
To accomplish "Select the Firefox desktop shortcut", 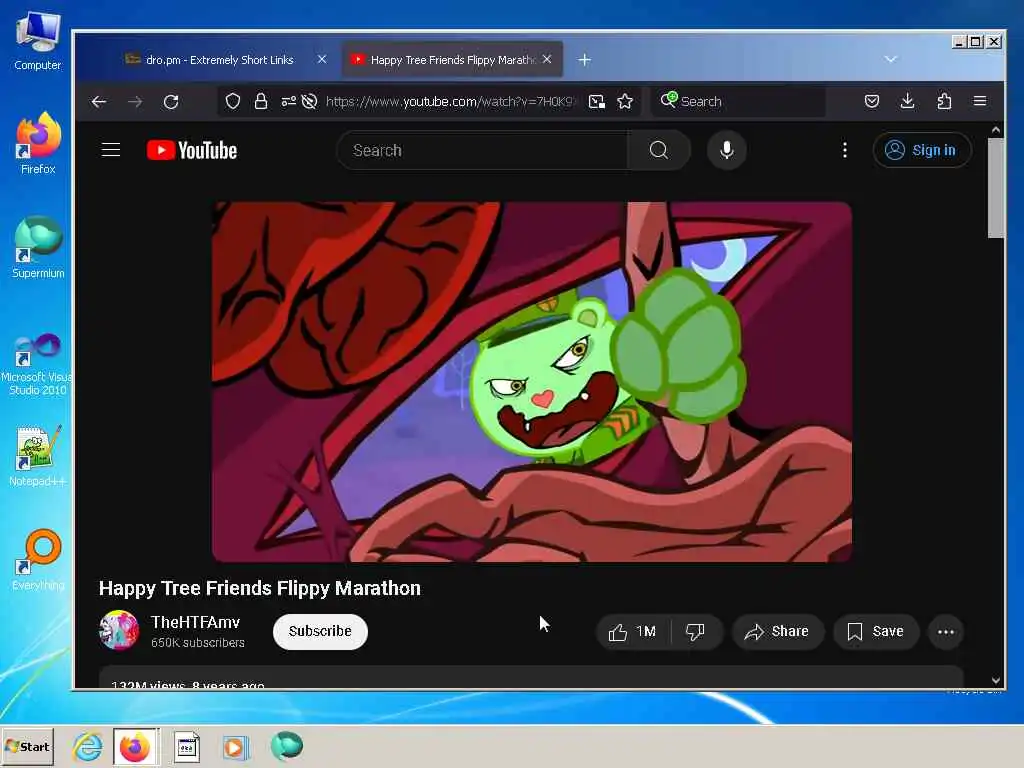I will 38,142.
